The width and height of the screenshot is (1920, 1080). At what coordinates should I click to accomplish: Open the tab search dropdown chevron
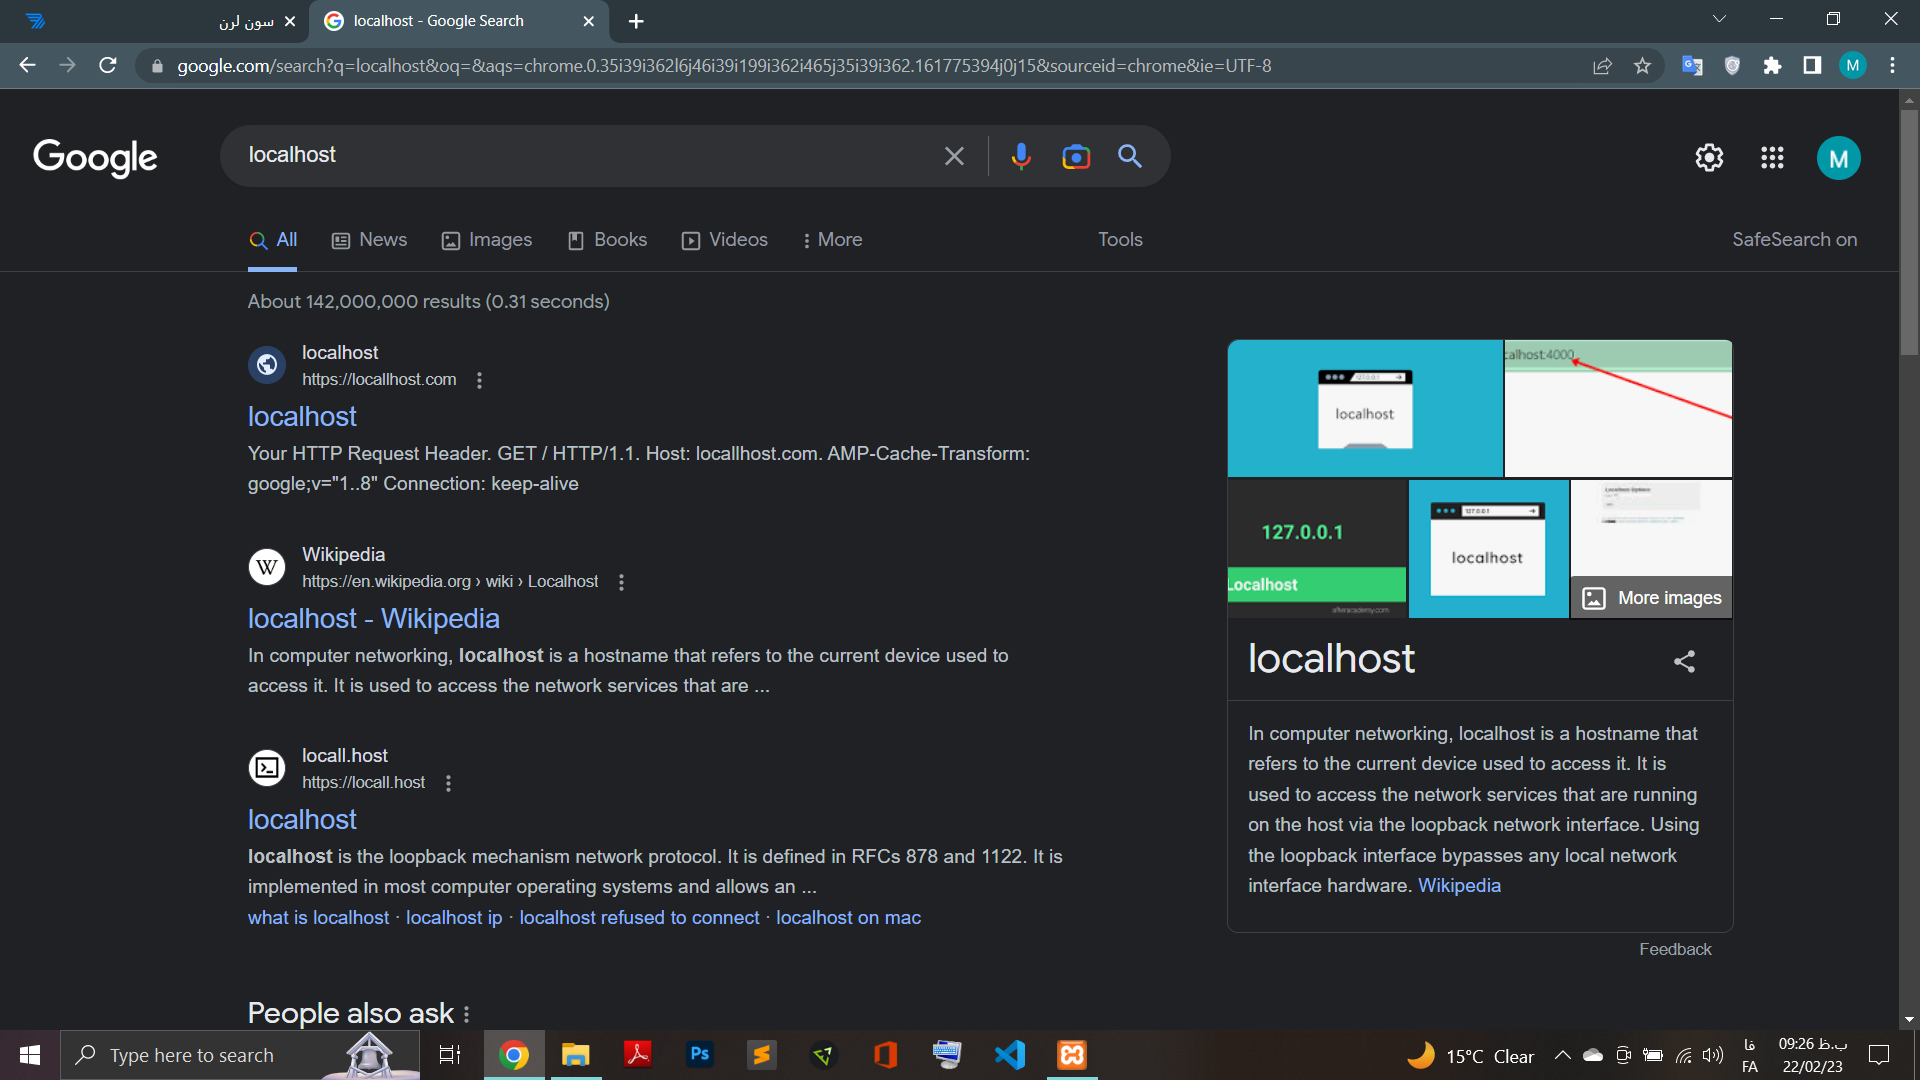(1719, 19)
